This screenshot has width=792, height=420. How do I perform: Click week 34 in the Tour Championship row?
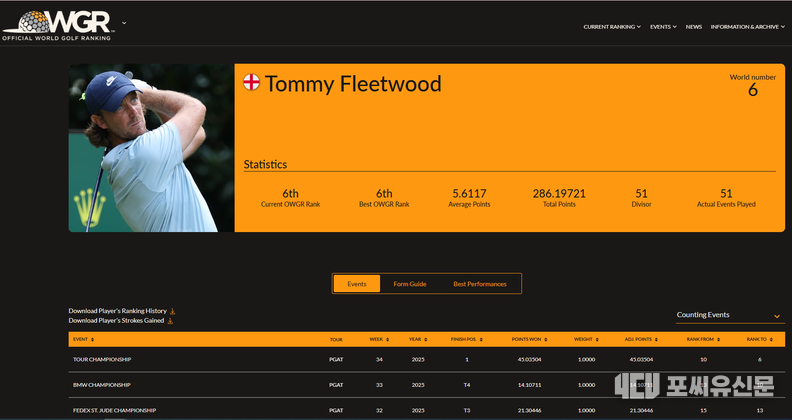(379, 359)
